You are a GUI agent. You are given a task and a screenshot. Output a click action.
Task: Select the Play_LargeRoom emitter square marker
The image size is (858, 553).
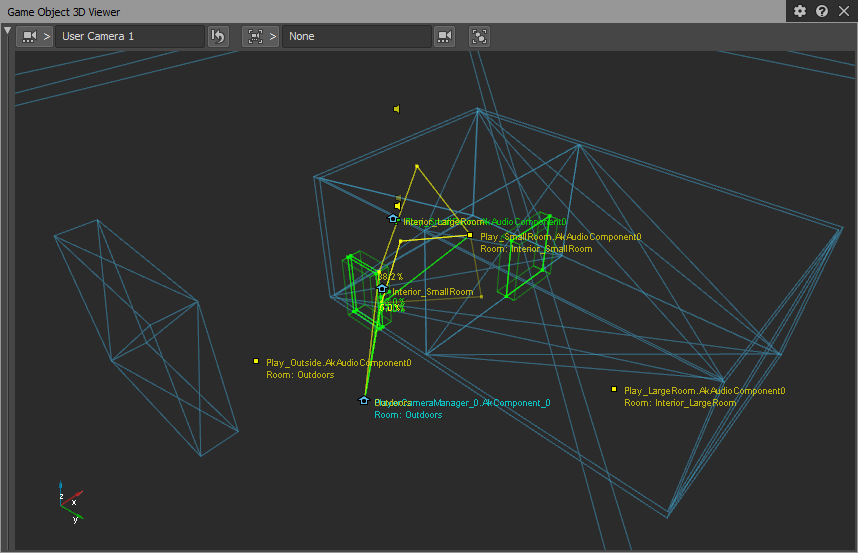point(614,389)
